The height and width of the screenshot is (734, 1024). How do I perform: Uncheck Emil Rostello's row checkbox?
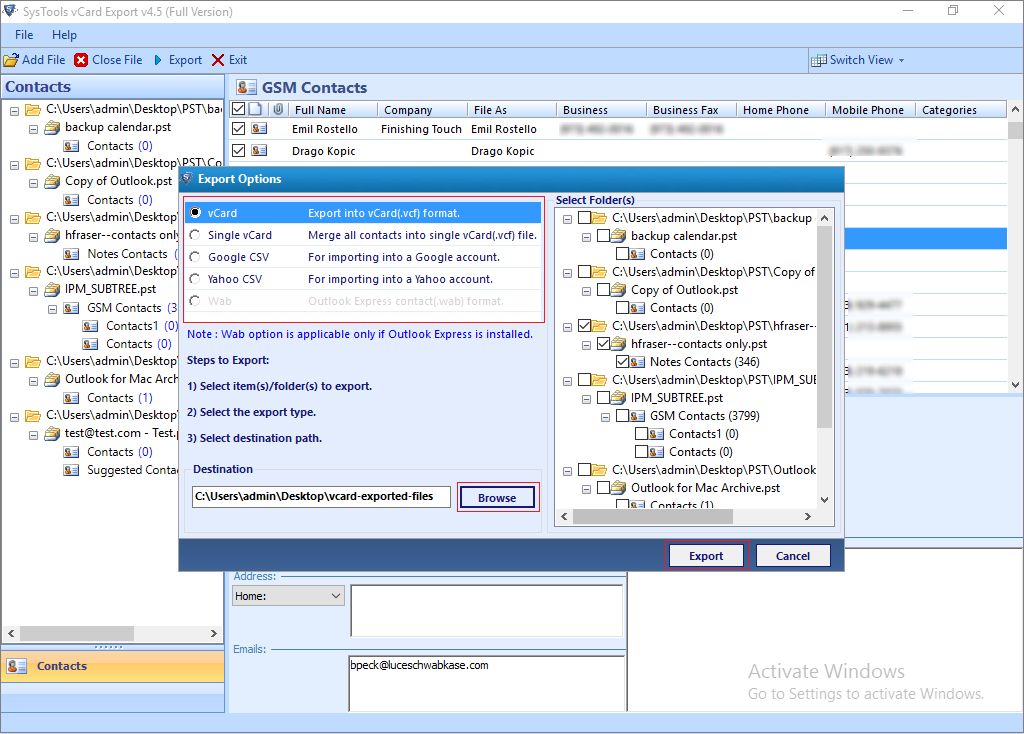point(239,129)
